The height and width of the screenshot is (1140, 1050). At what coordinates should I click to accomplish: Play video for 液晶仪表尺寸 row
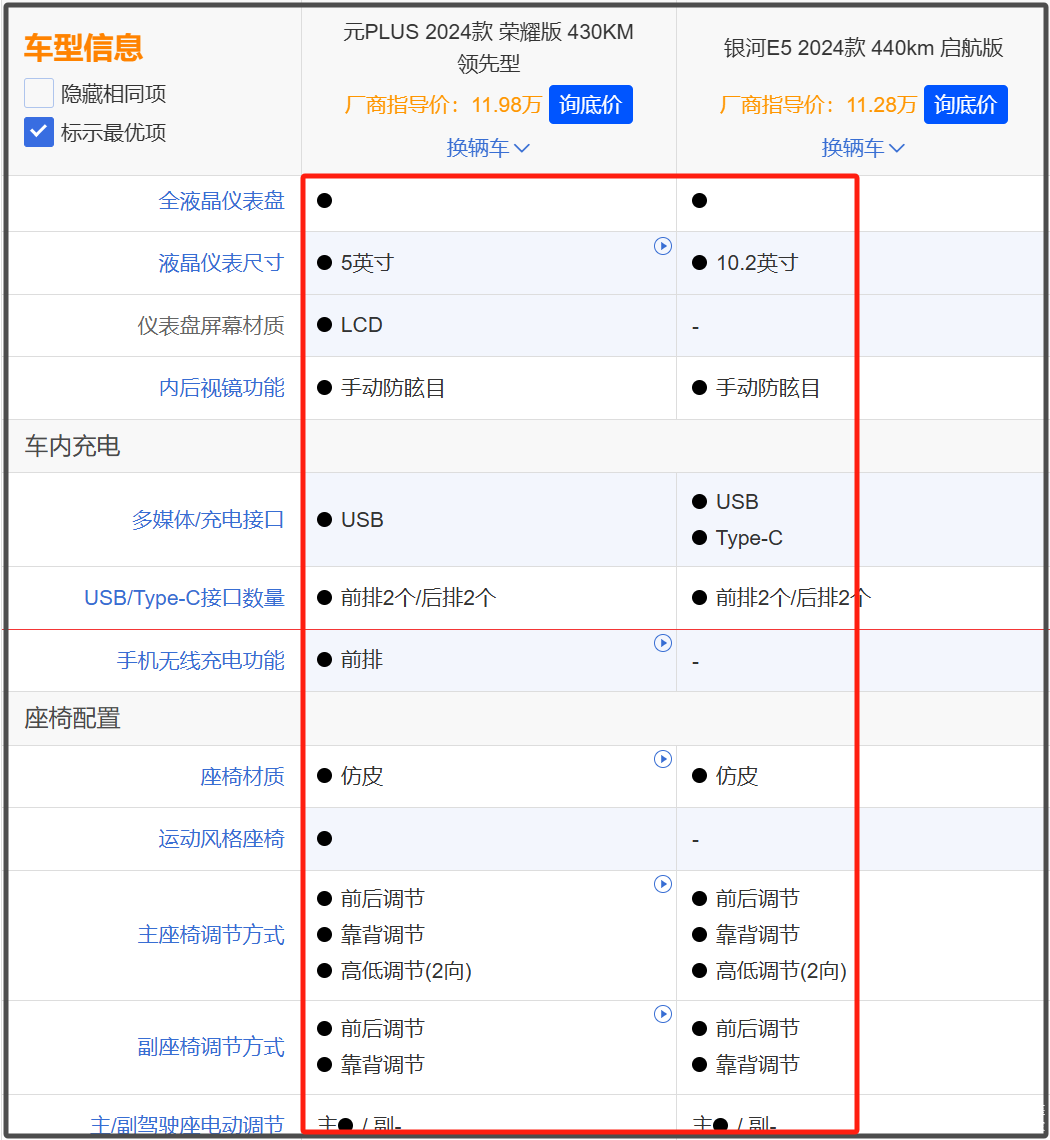point(662,246)
